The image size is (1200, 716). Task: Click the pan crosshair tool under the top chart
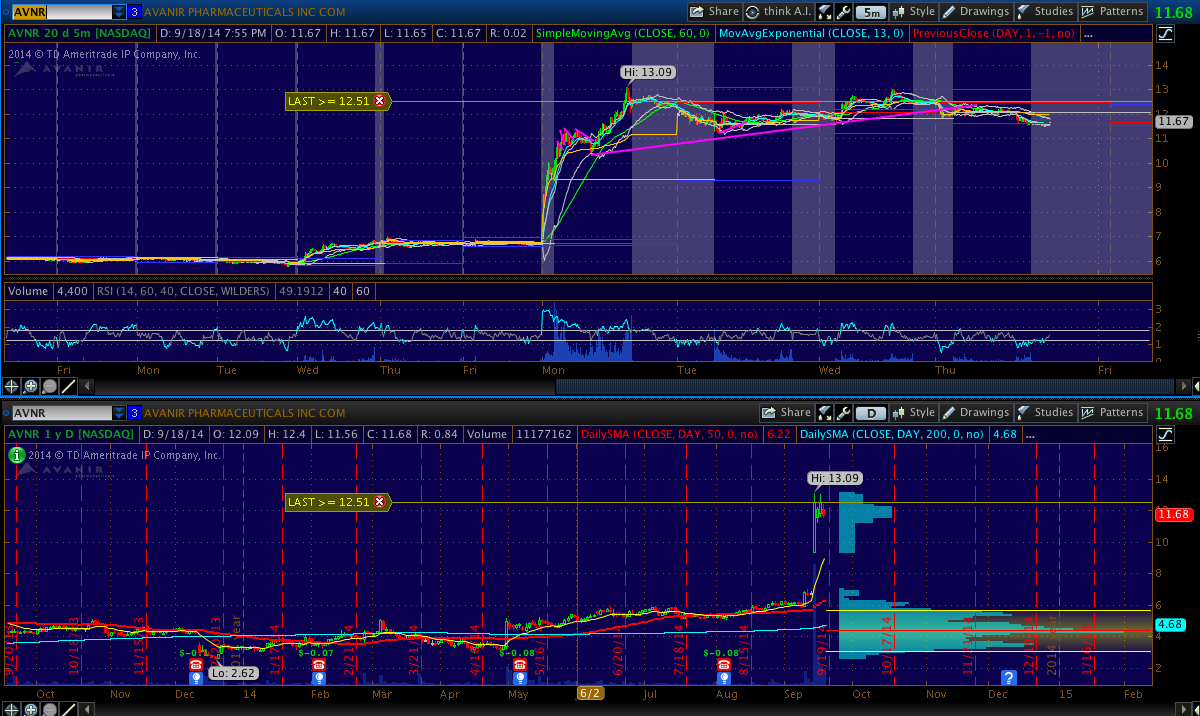[12, 386]
